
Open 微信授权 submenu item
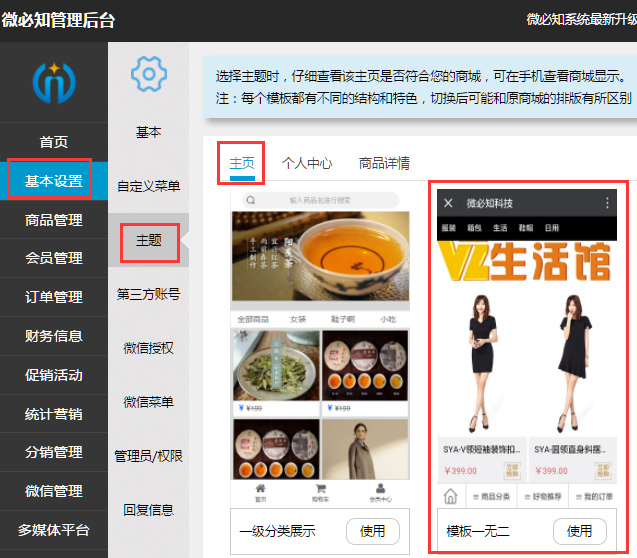click(149, 348)
